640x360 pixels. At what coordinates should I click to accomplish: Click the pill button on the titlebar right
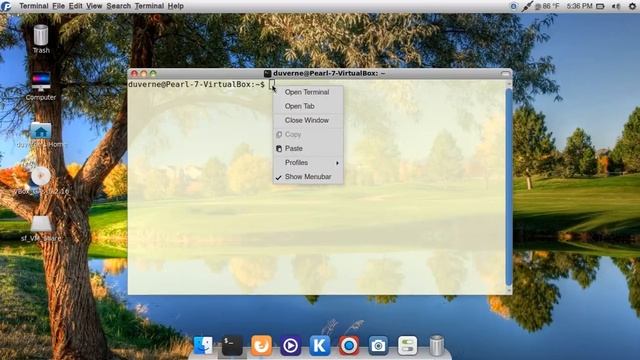click(x=505, y=74)
